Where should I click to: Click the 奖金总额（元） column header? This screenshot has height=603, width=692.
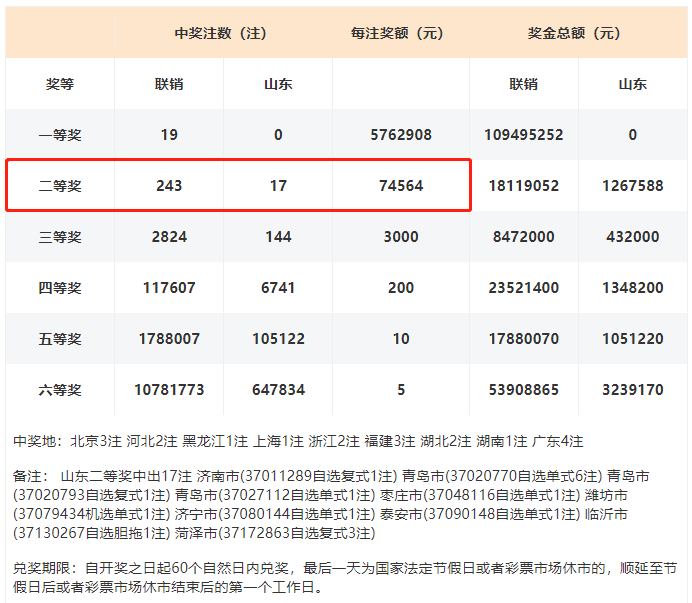[577, 33]
